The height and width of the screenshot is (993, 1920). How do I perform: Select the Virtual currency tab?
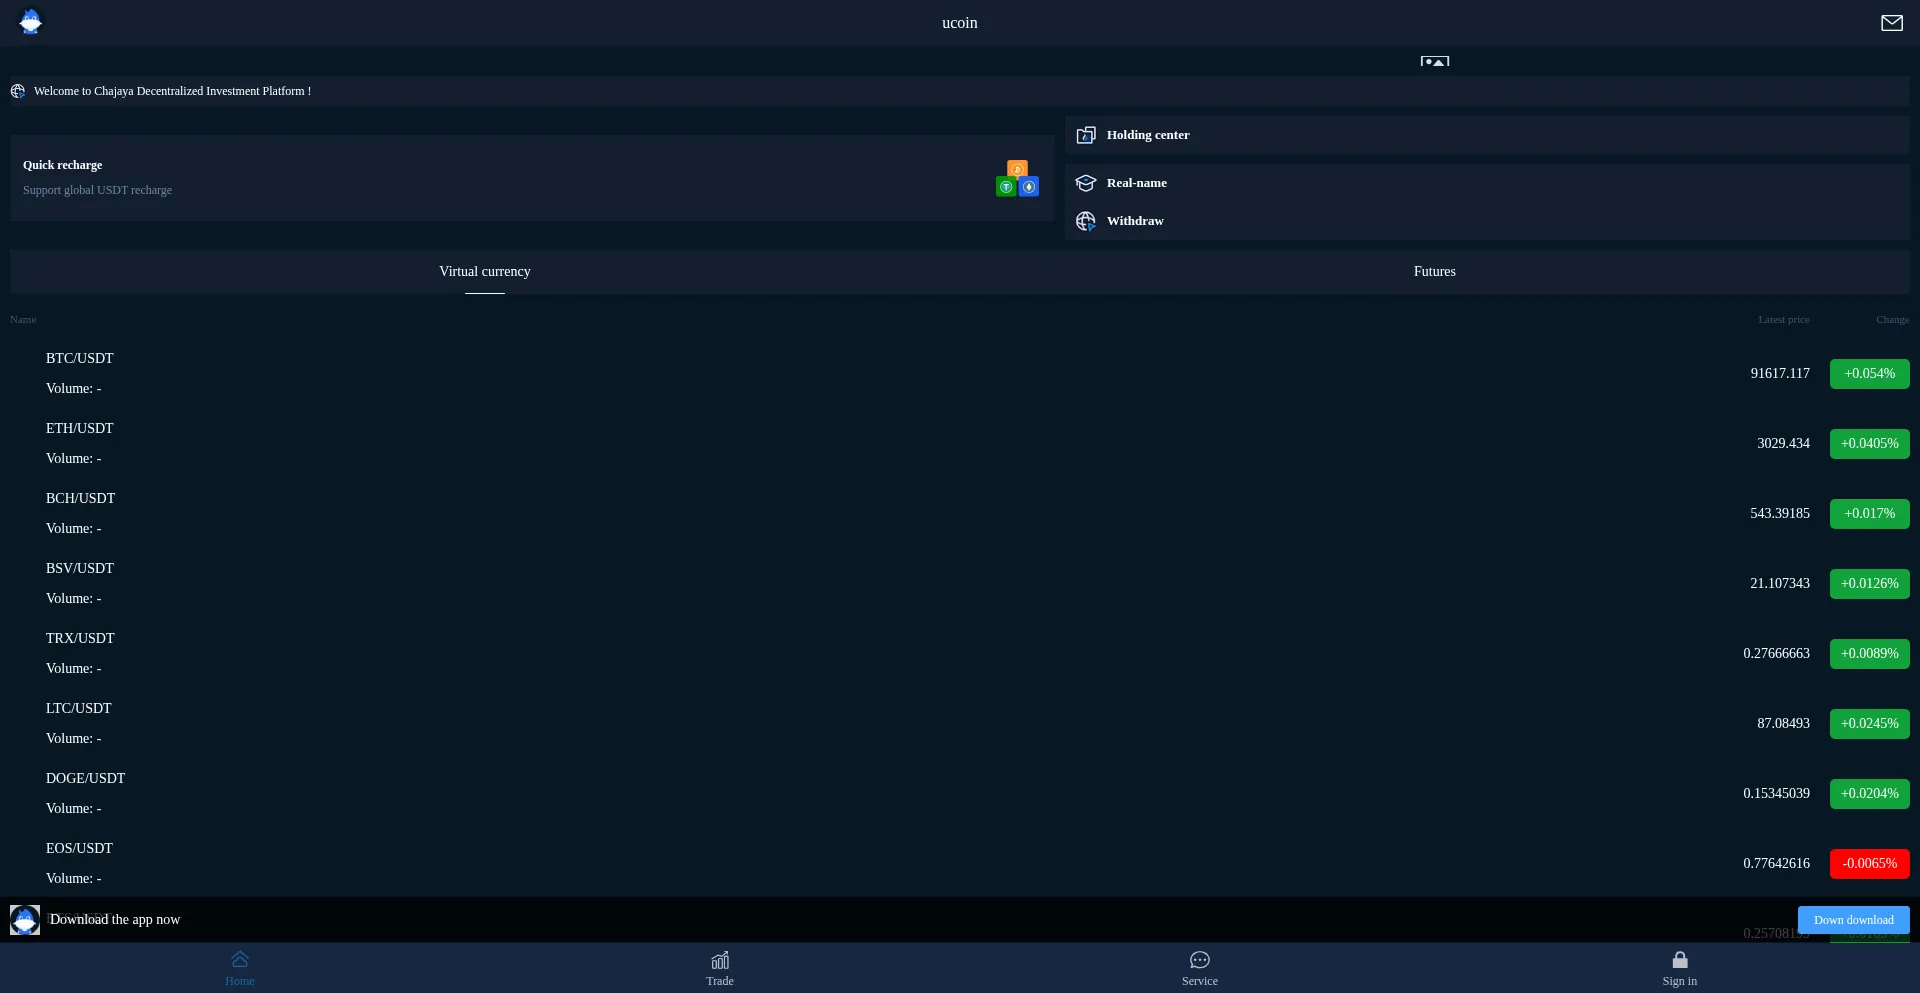point(485,272)
